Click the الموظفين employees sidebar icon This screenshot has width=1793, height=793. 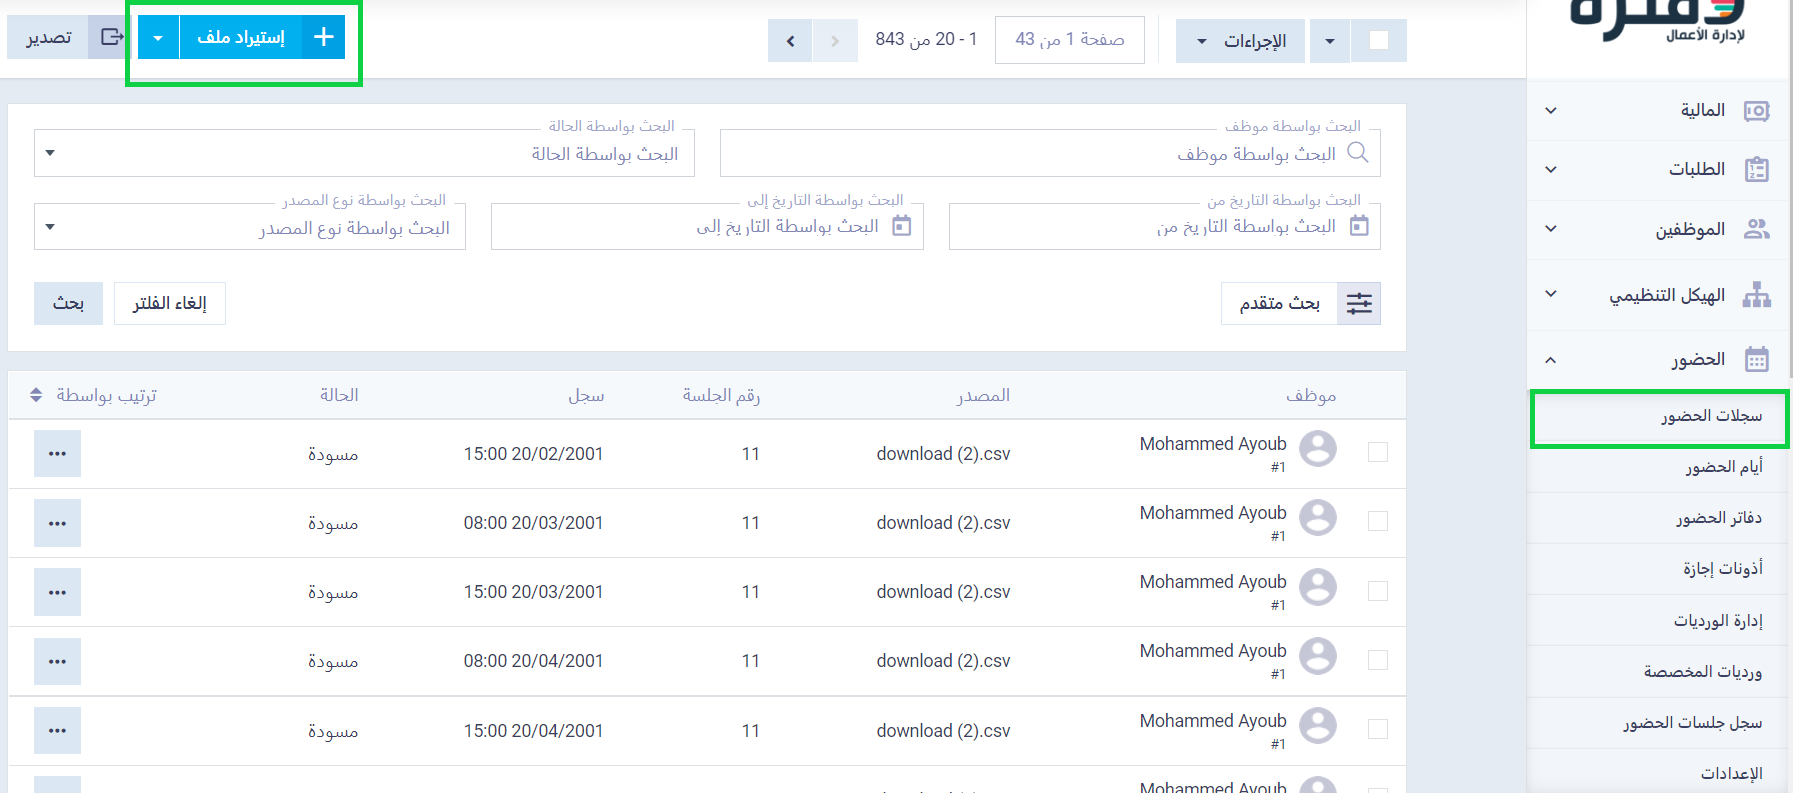click(x=1757, y=229)
